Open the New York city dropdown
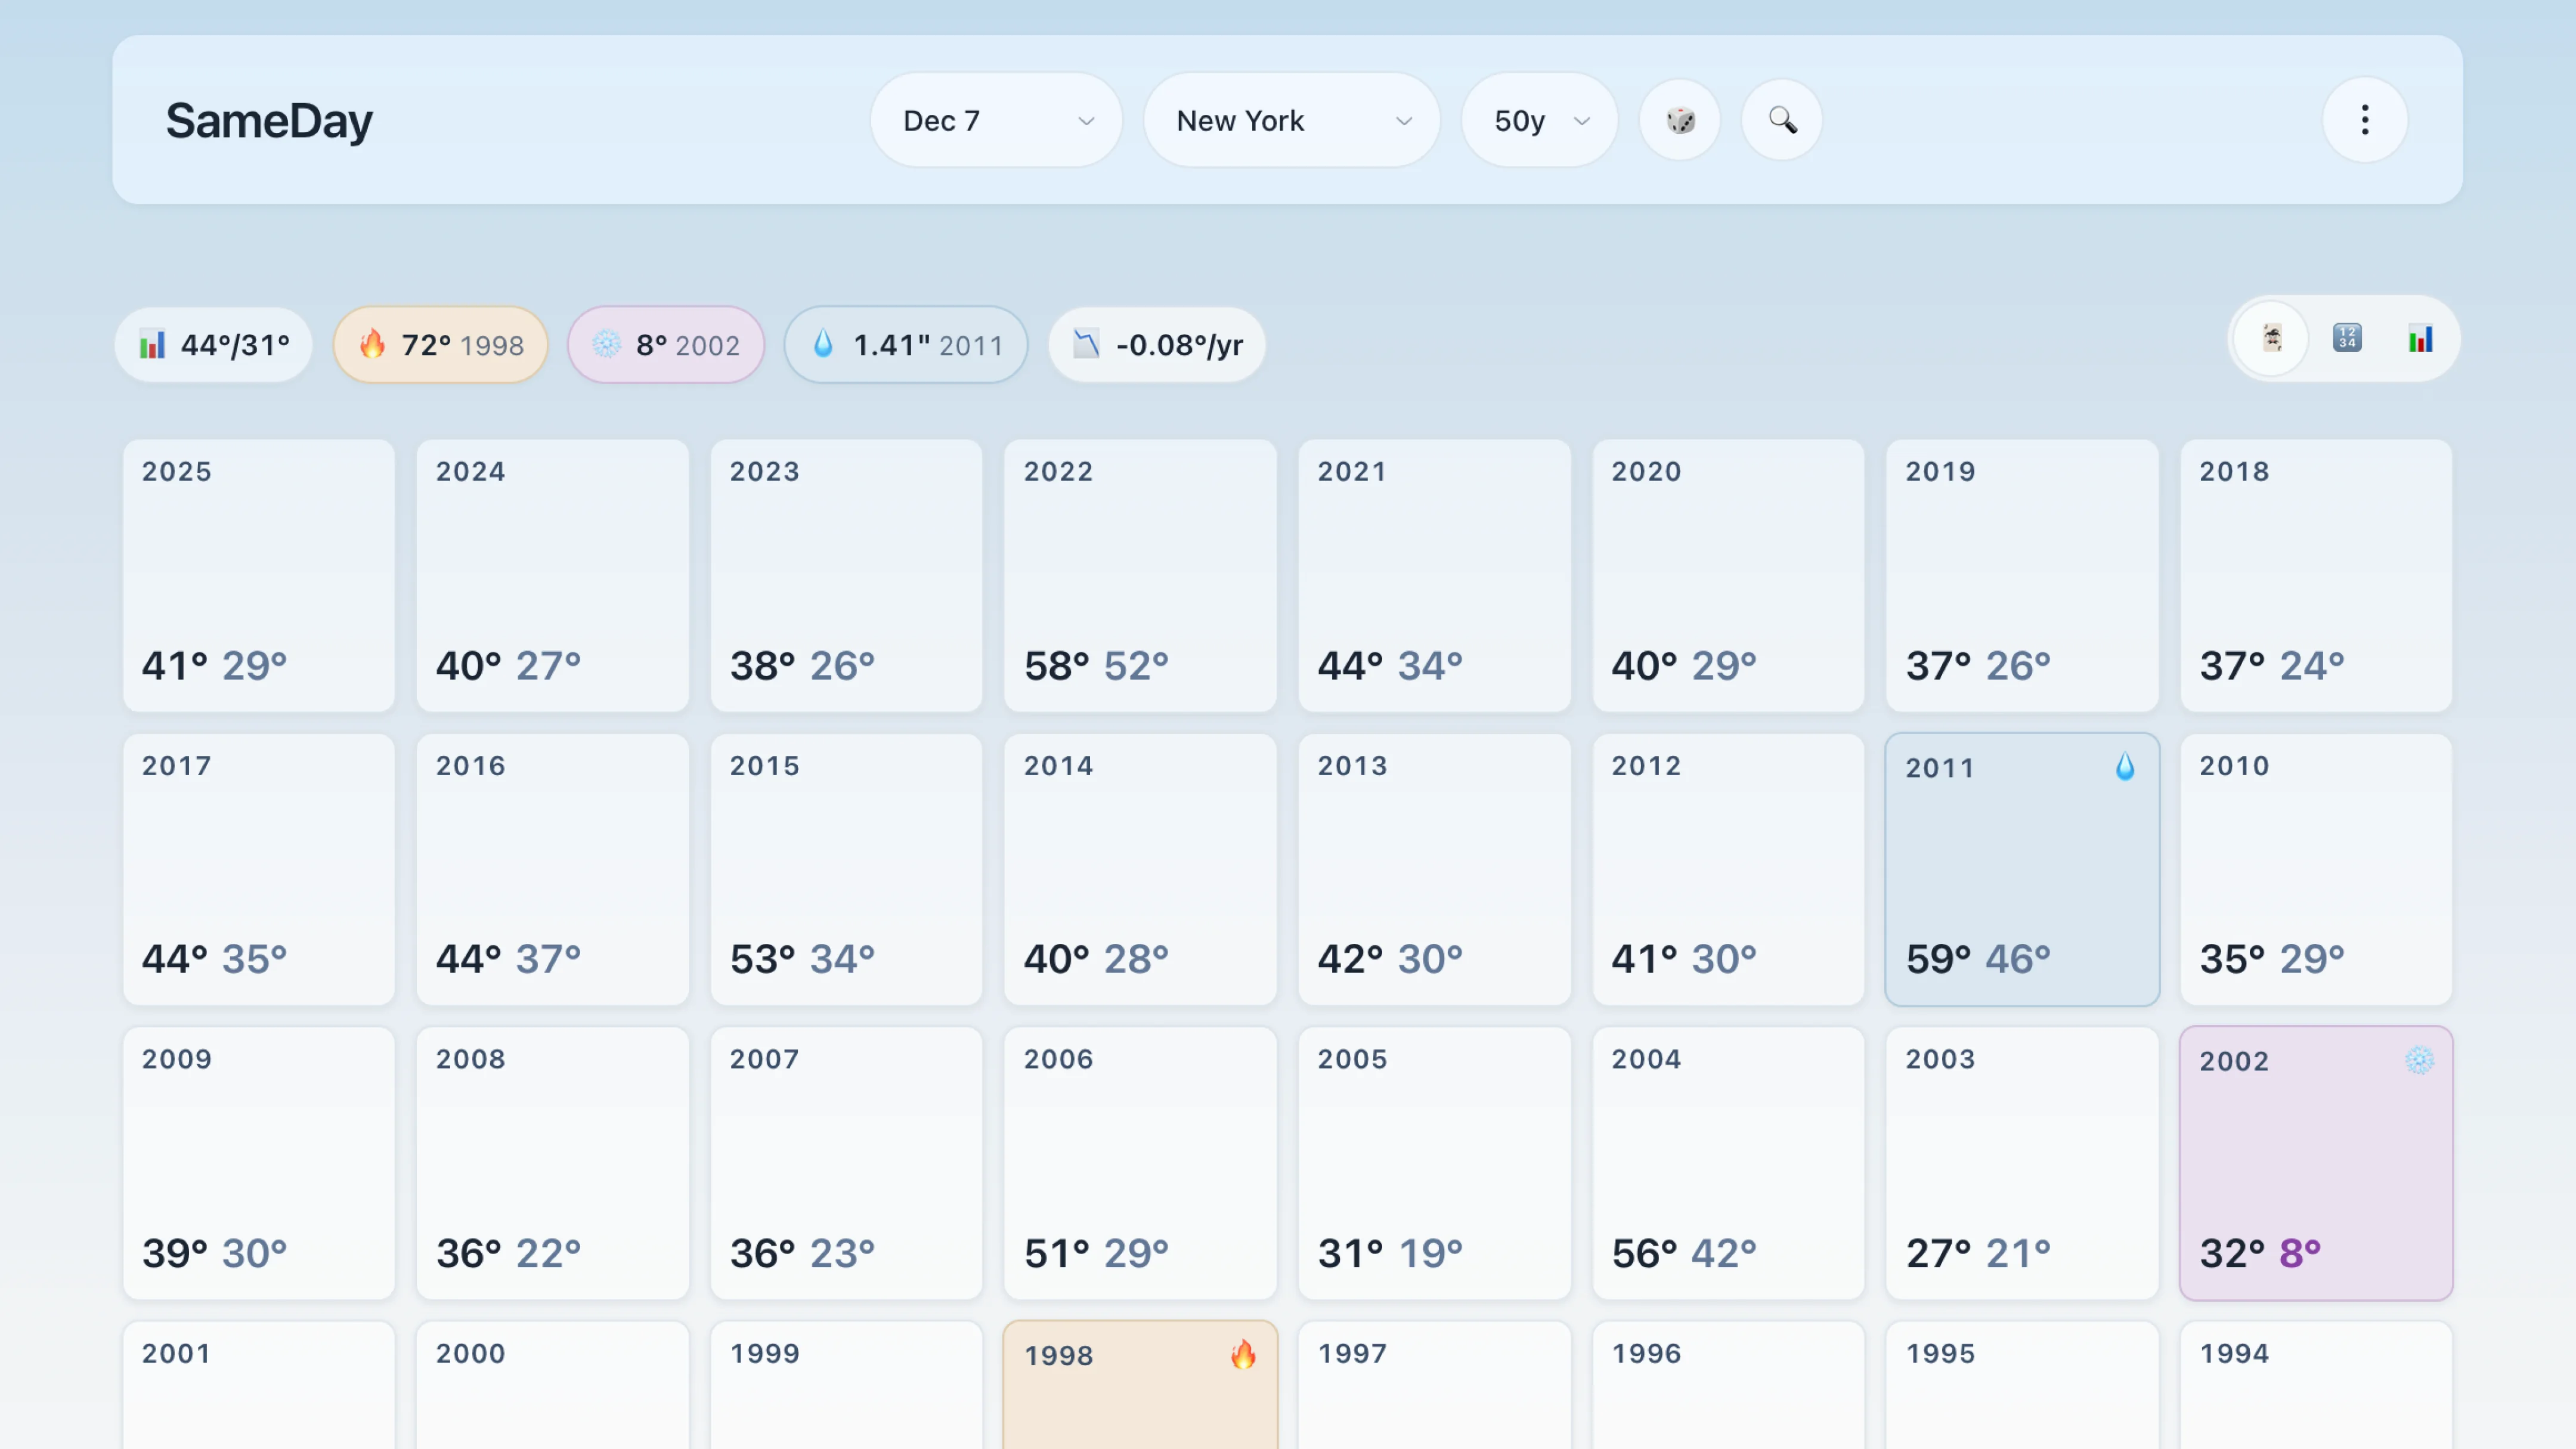 [x=1291, y=120]
